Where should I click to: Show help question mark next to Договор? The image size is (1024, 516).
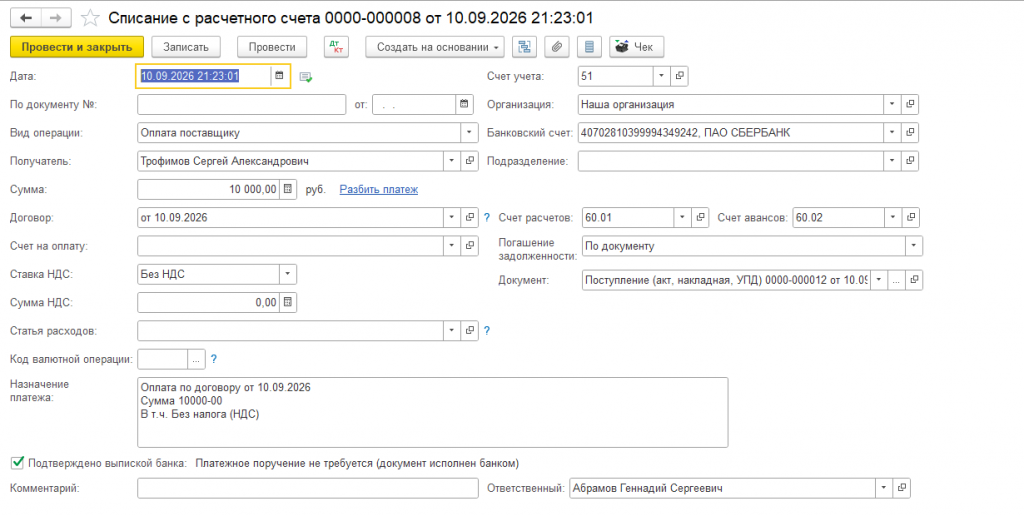click(x=487, y=218)
